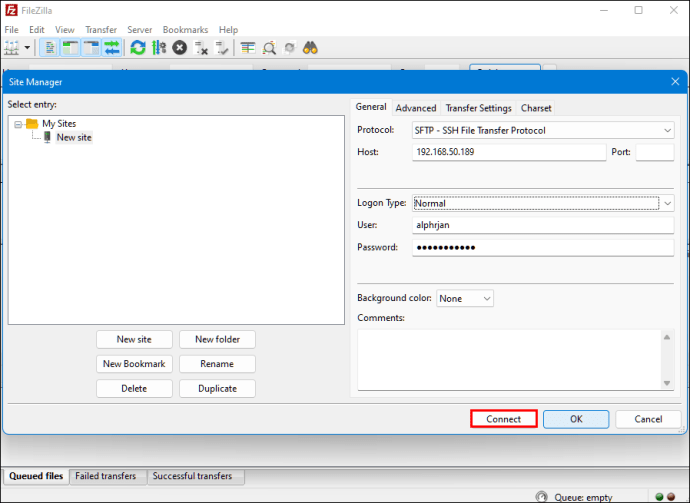
Task: Open the Bookmarks menu
Action: click(185, 29)
